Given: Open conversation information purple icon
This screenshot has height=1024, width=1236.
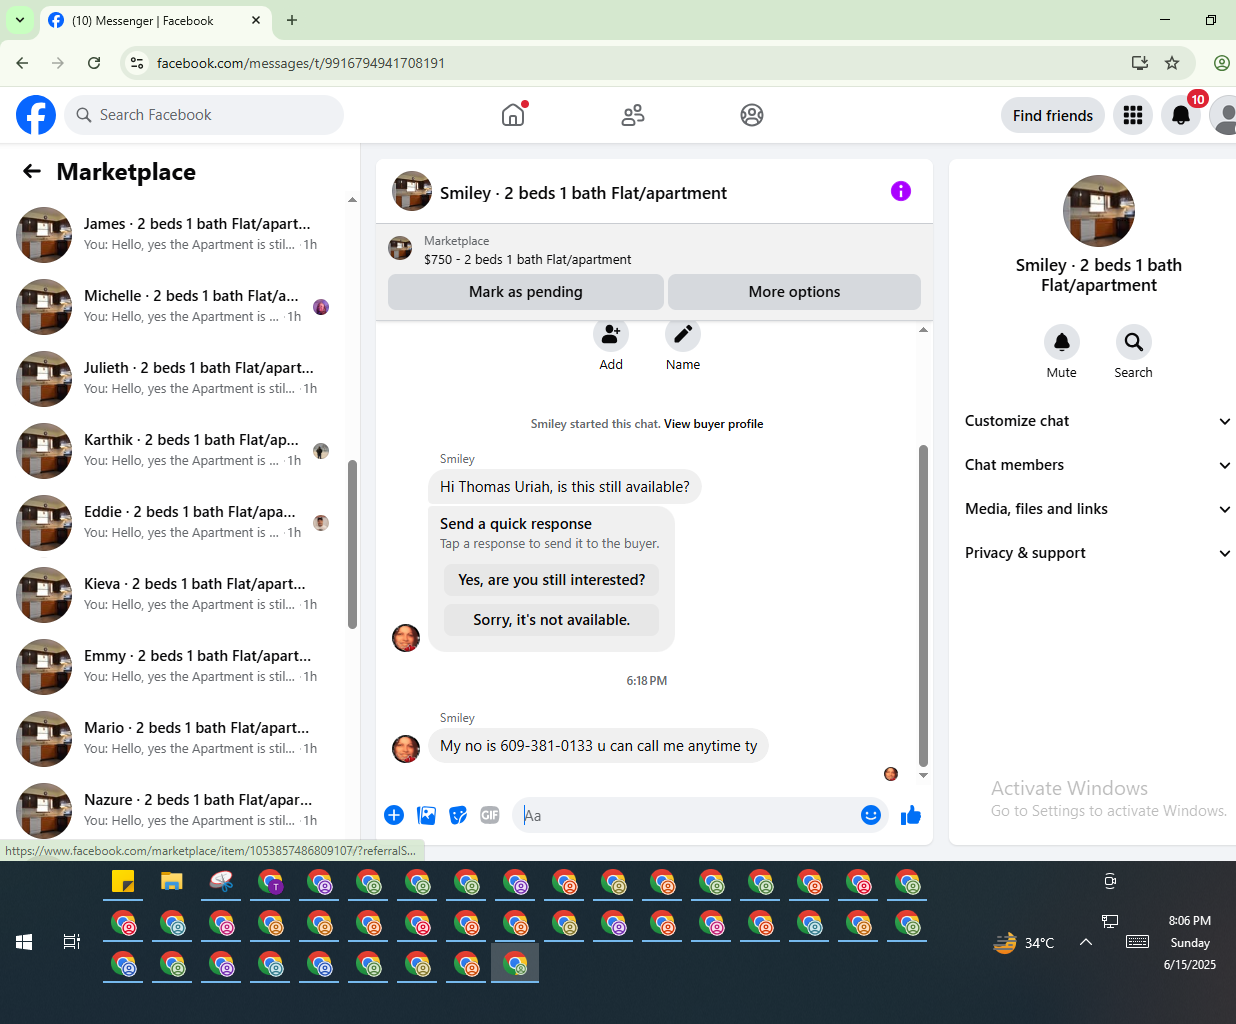Looking at the screenshot, I should tap(901, 191).
